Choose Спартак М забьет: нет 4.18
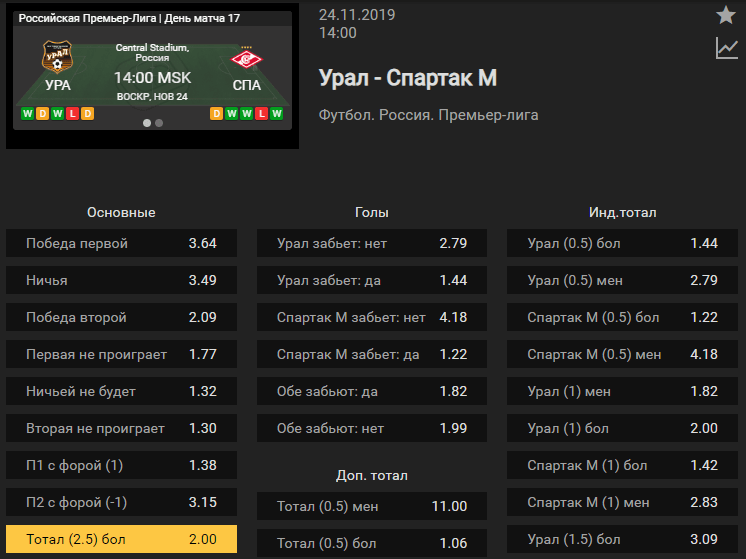 [372, 317]
